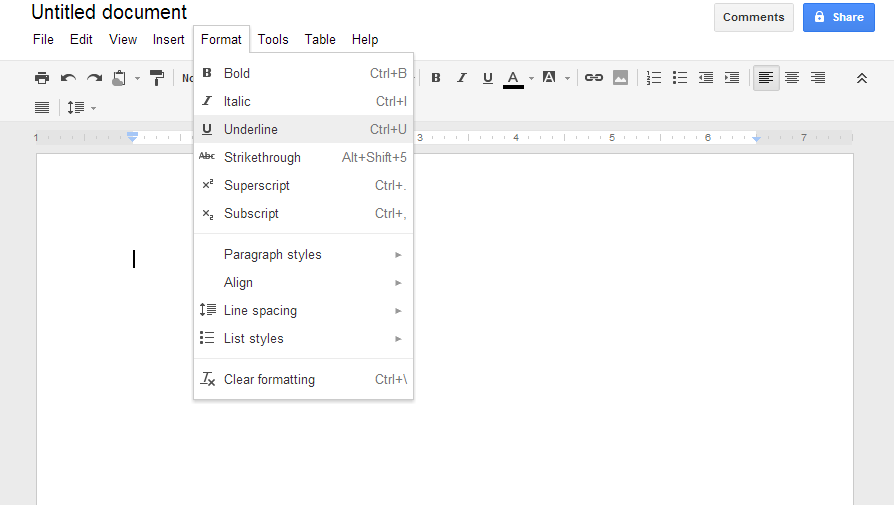Start a bulleted list from the toolbar

tap(680, 78)
